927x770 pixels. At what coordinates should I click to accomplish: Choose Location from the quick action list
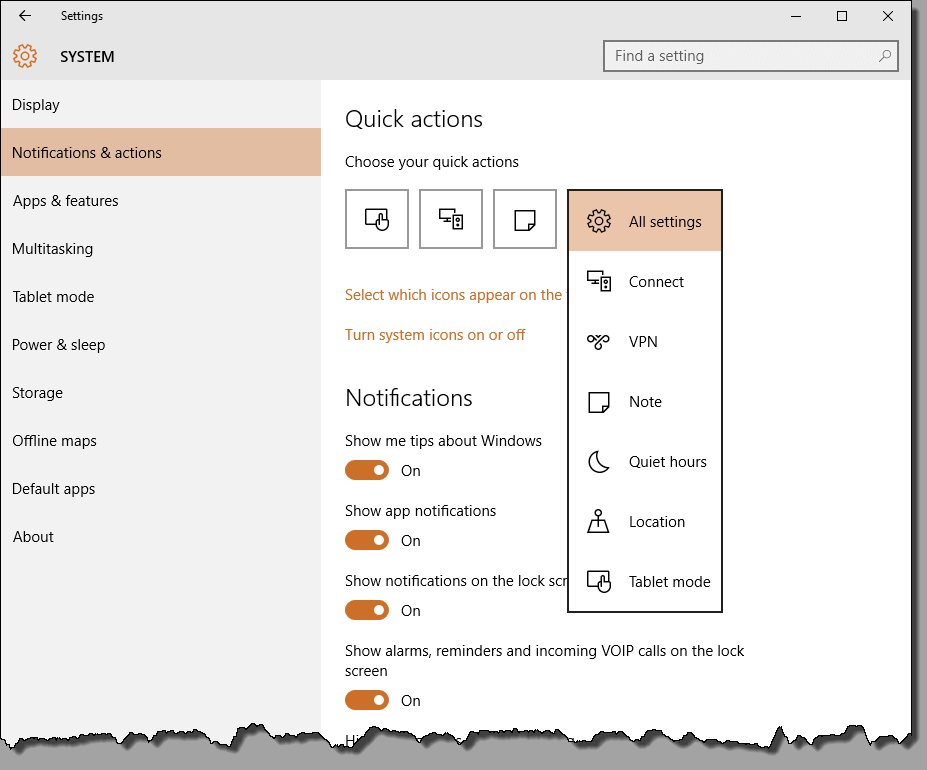[645, 522]
